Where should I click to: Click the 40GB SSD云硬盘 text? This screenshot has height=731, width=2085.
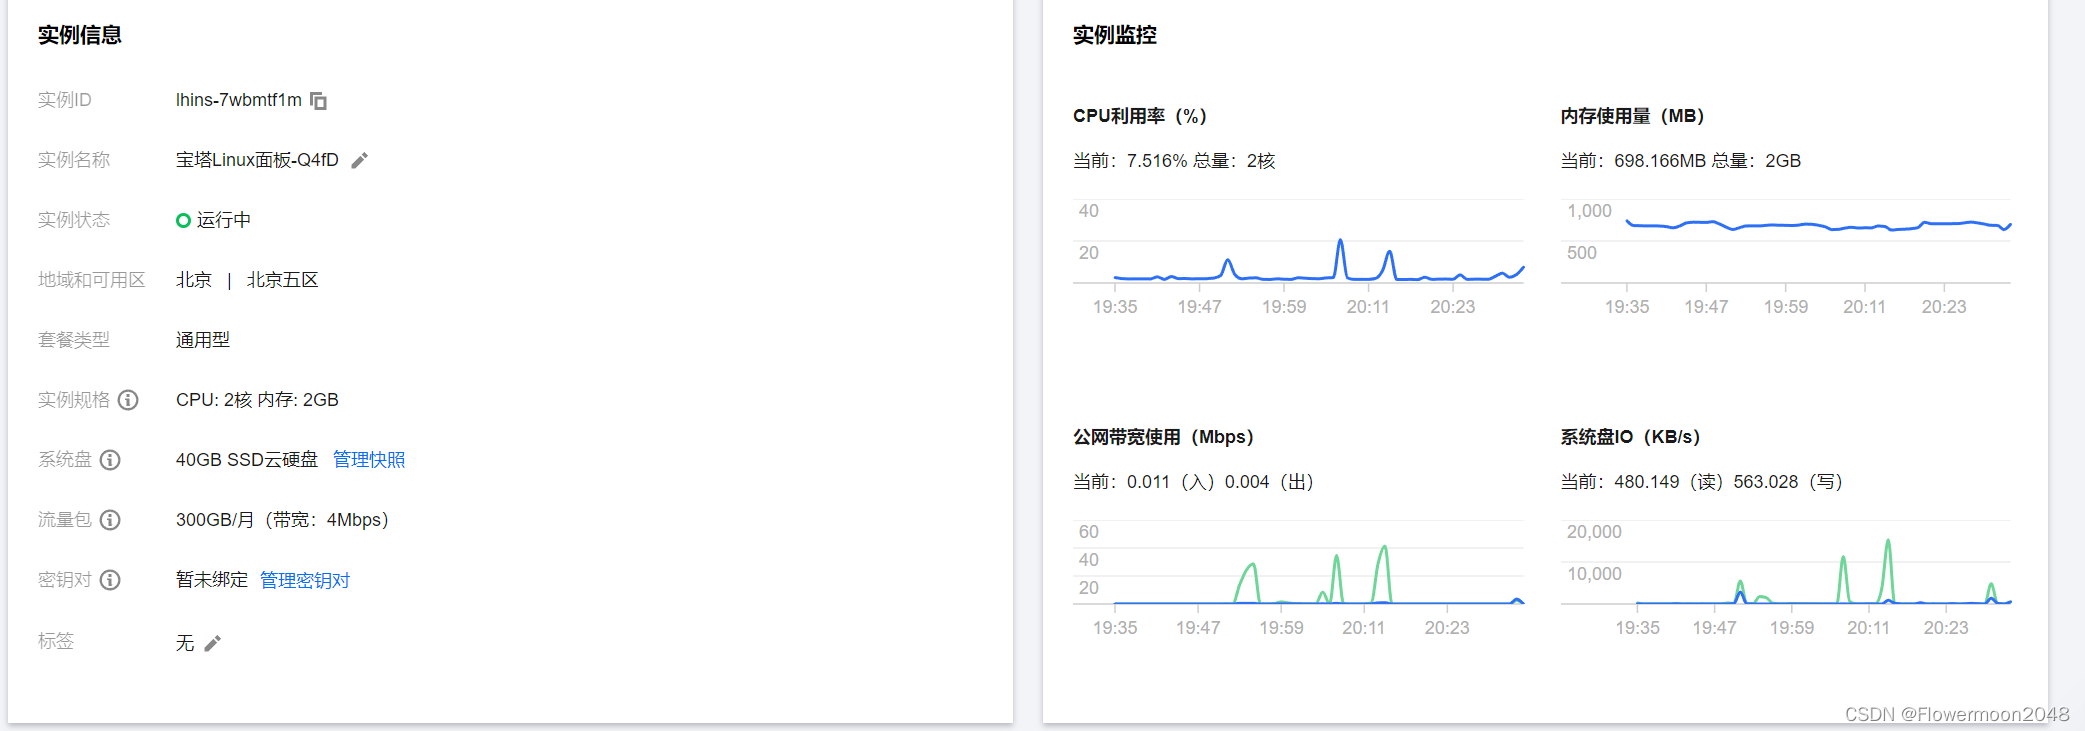(247, 460)
